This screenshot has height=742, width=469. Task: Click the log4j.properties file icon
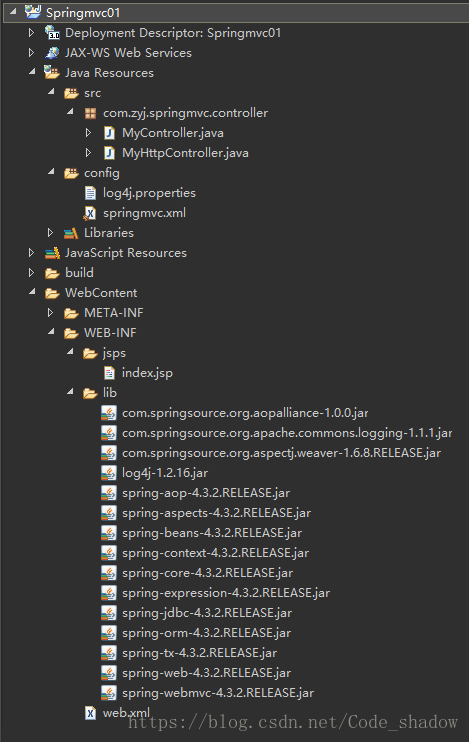tap(90, 193)
